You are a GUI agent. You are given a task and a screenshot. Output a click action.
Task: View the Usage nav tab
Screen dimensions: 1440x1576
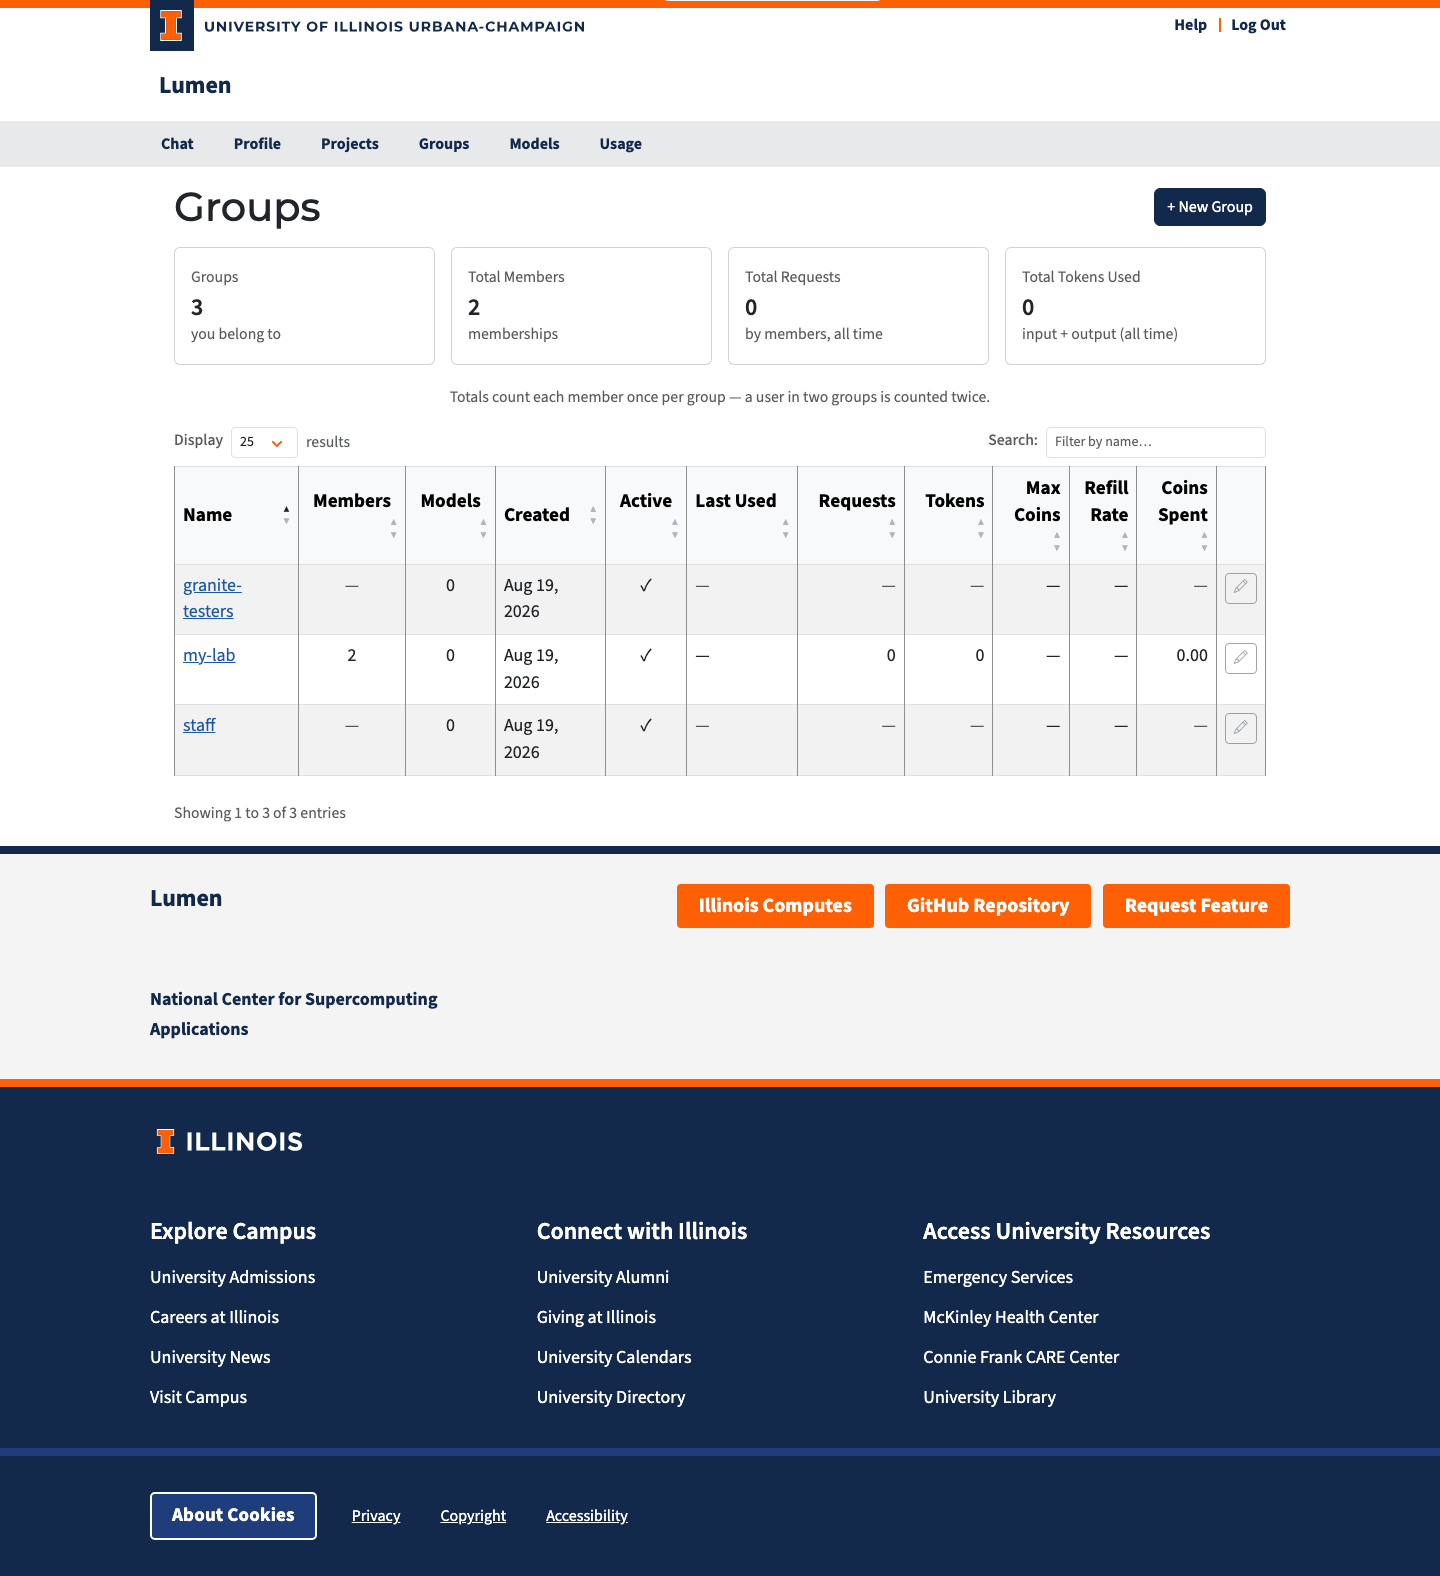(621, 144)
